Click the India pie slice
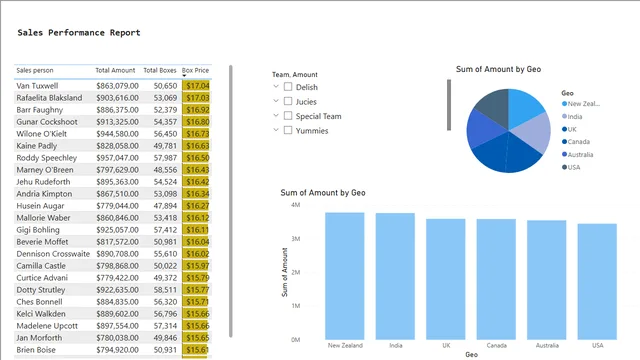The image size is (640, 360). (x=533, y=133)
